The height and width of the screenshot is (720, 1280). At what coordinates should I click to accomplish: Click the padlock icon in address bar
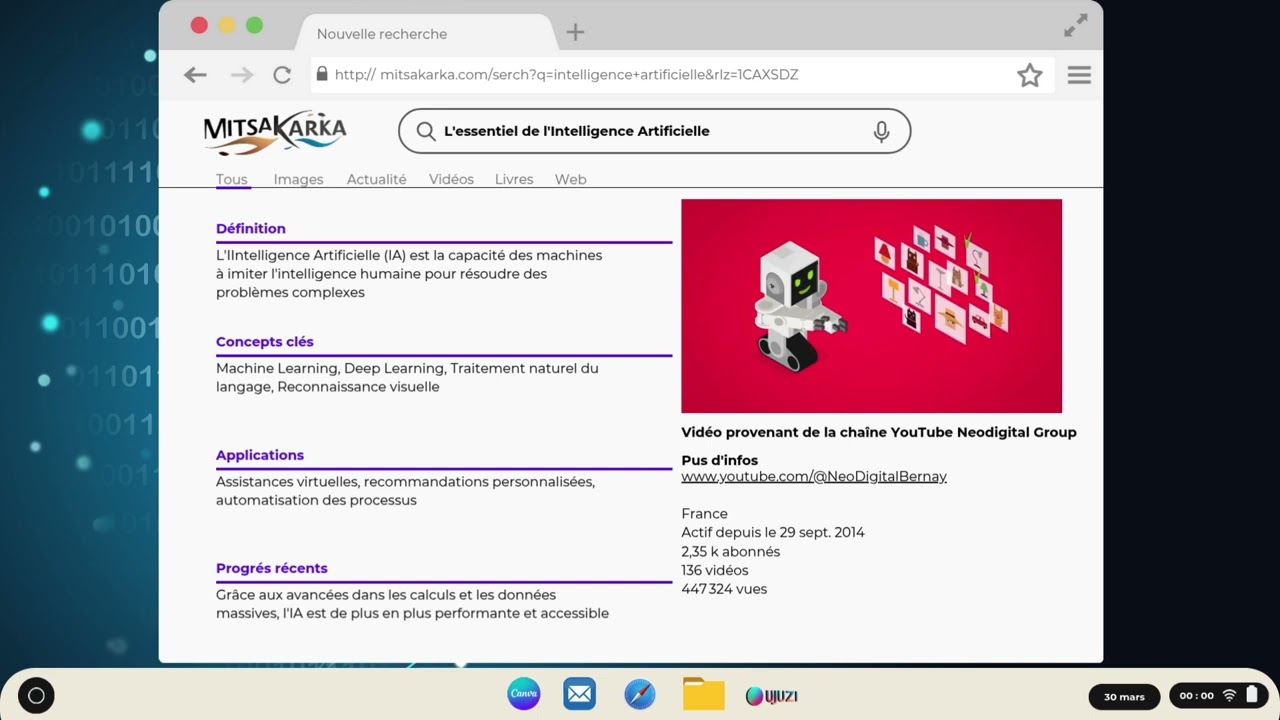(x=322, y=74)
